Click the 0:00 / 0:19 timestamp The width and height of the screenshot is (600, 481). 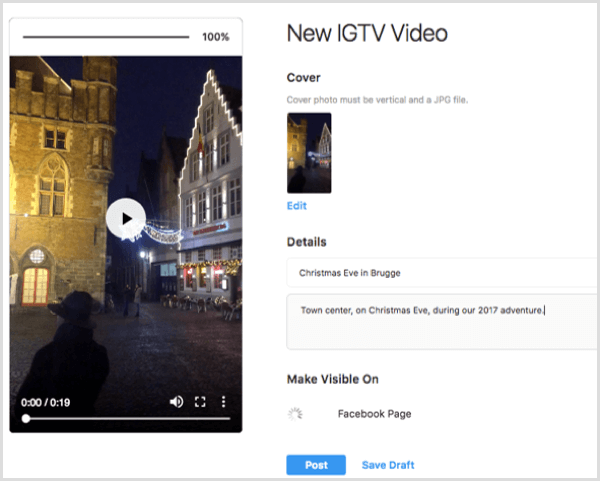point(47,401)
